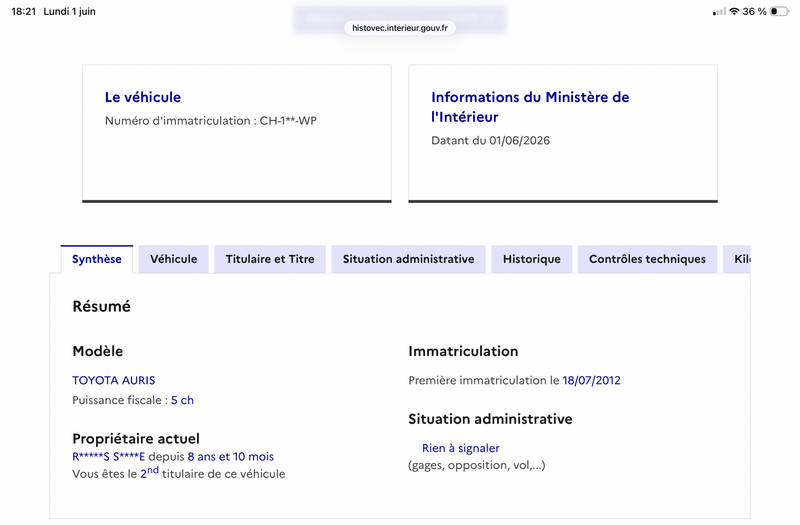Click Informations du Ministère de l'Intérieur heading

click(x=530, y=107)
